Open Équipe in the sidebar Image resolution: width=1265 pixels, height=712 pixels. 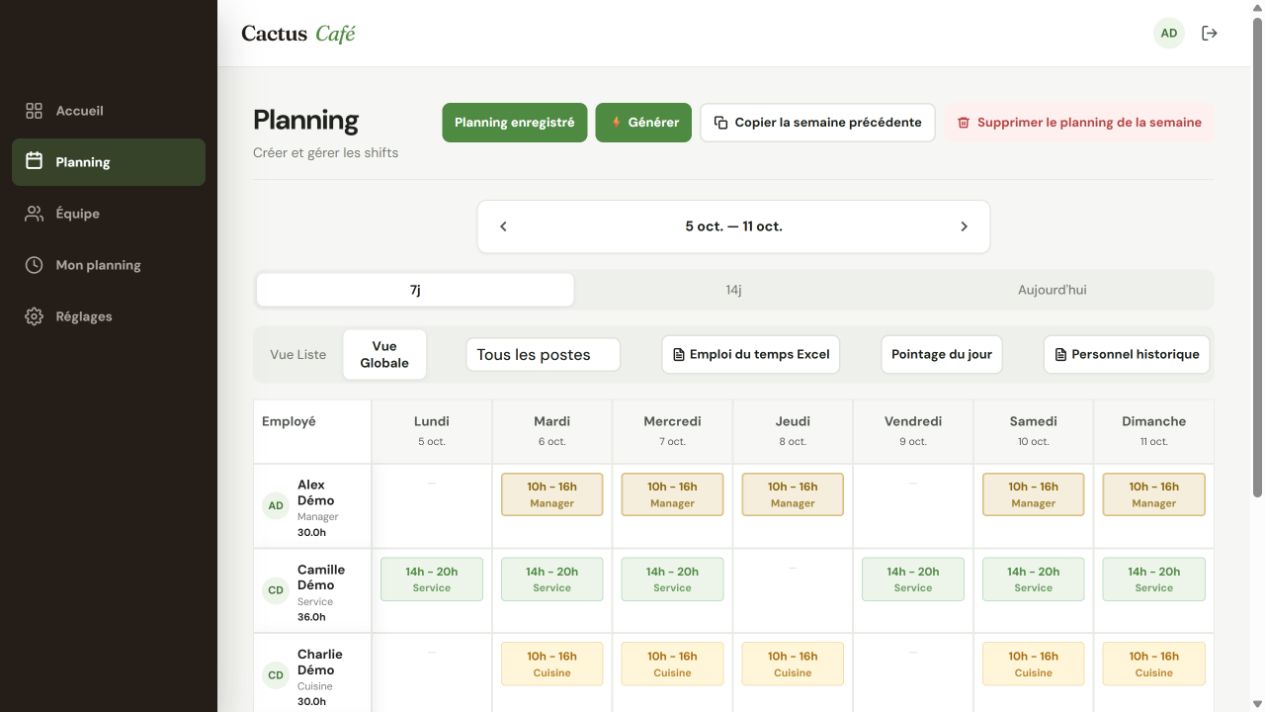pyautogui.click(x=109, y=213)
